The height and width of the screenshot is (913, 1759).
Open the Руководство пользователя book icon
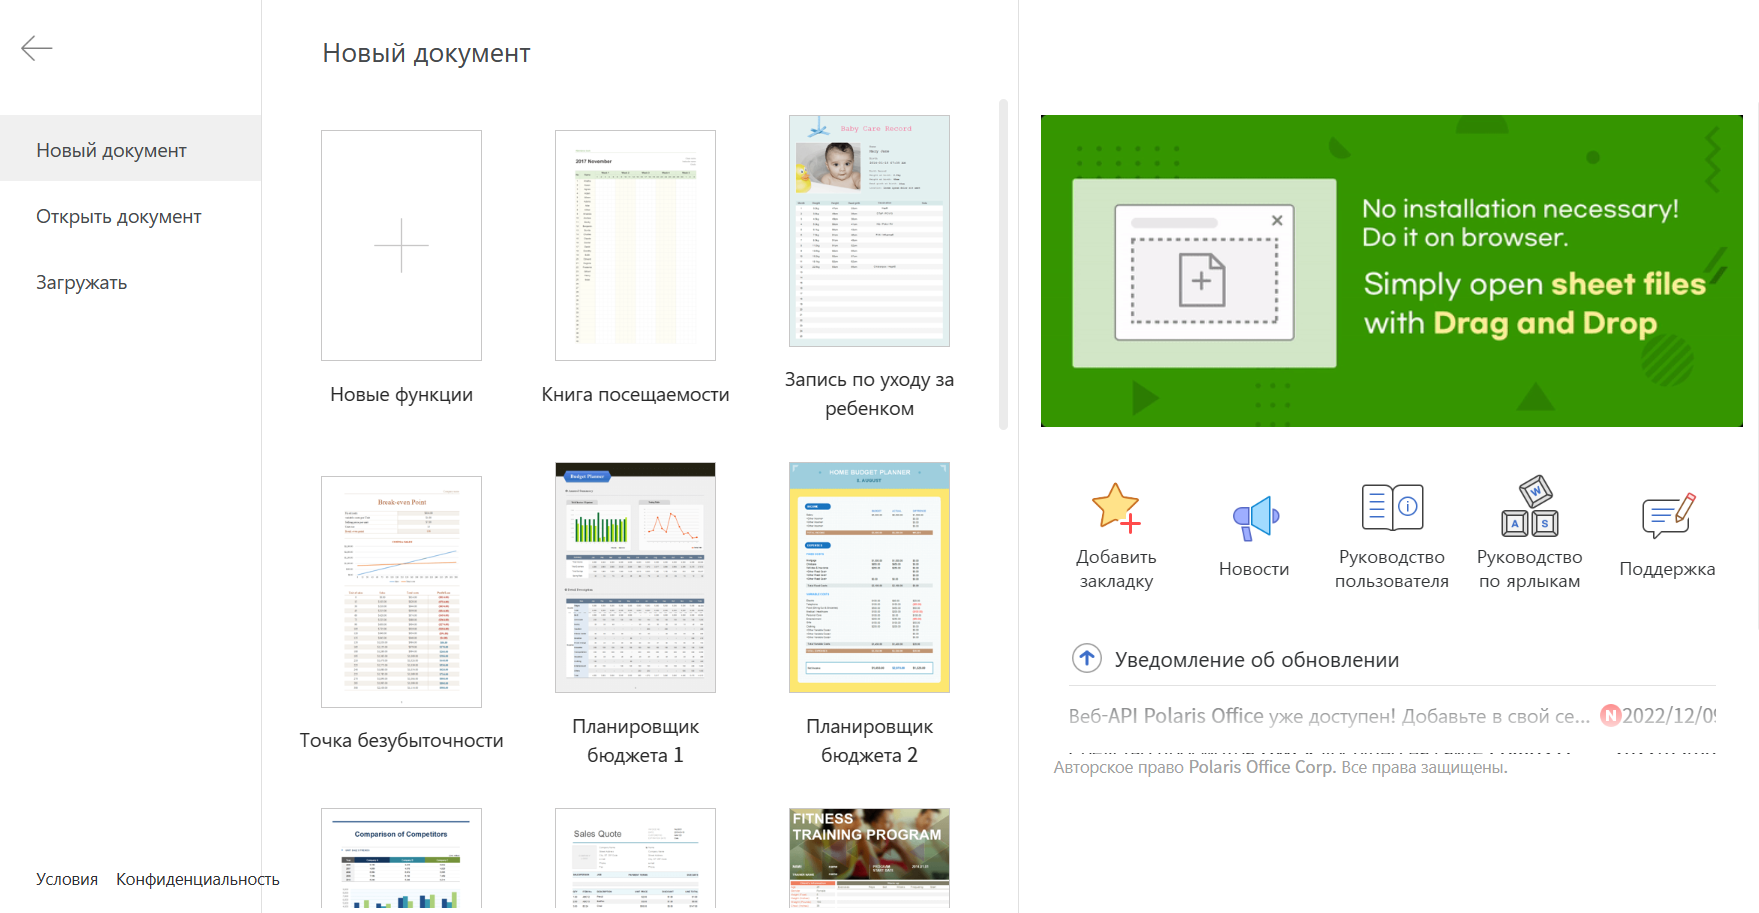click(x=1392, y=507)
